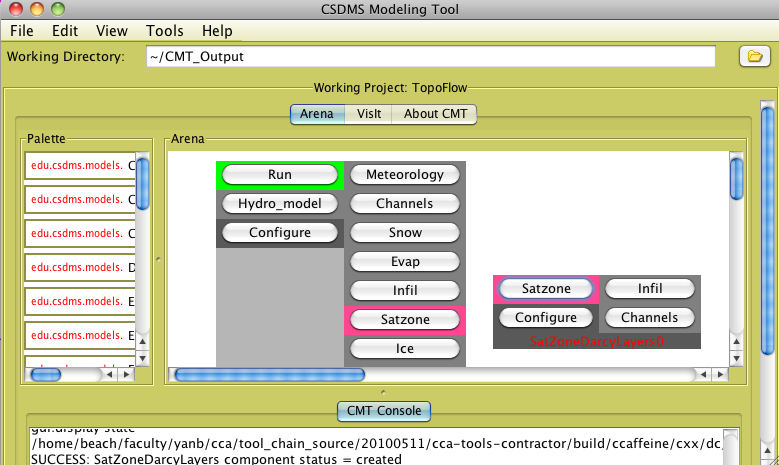Open the CMT Console button

384,411
